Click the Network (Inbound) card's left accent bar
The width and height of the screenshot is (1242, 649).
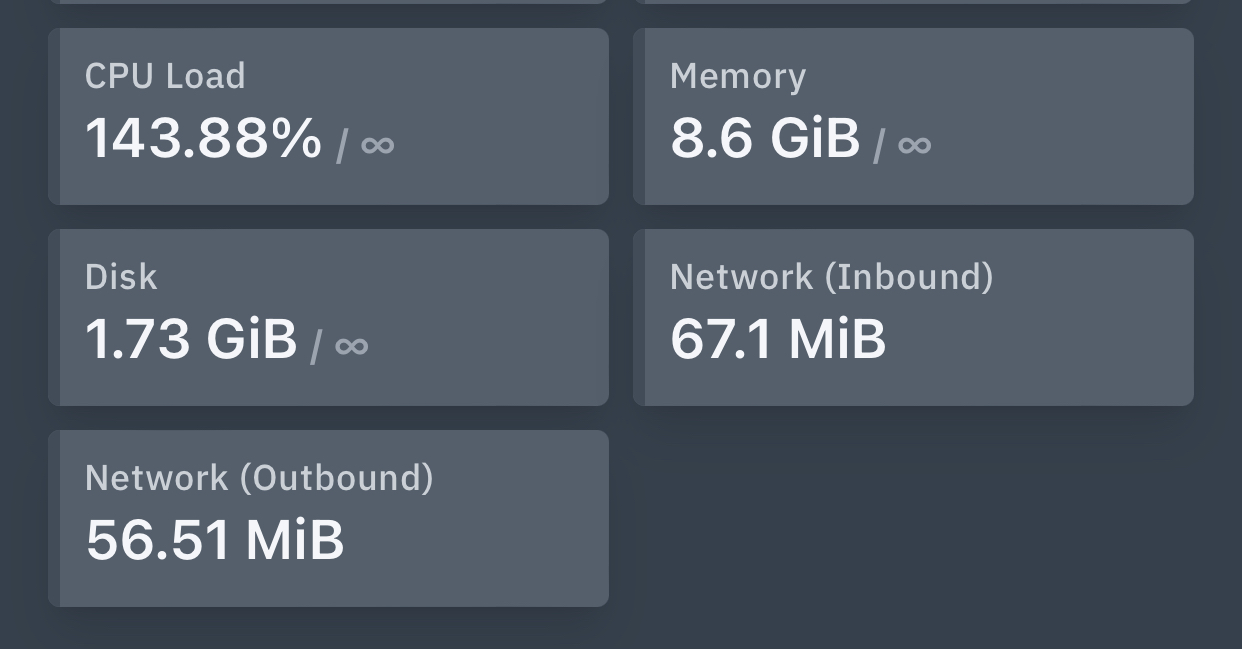click(639, 318)
